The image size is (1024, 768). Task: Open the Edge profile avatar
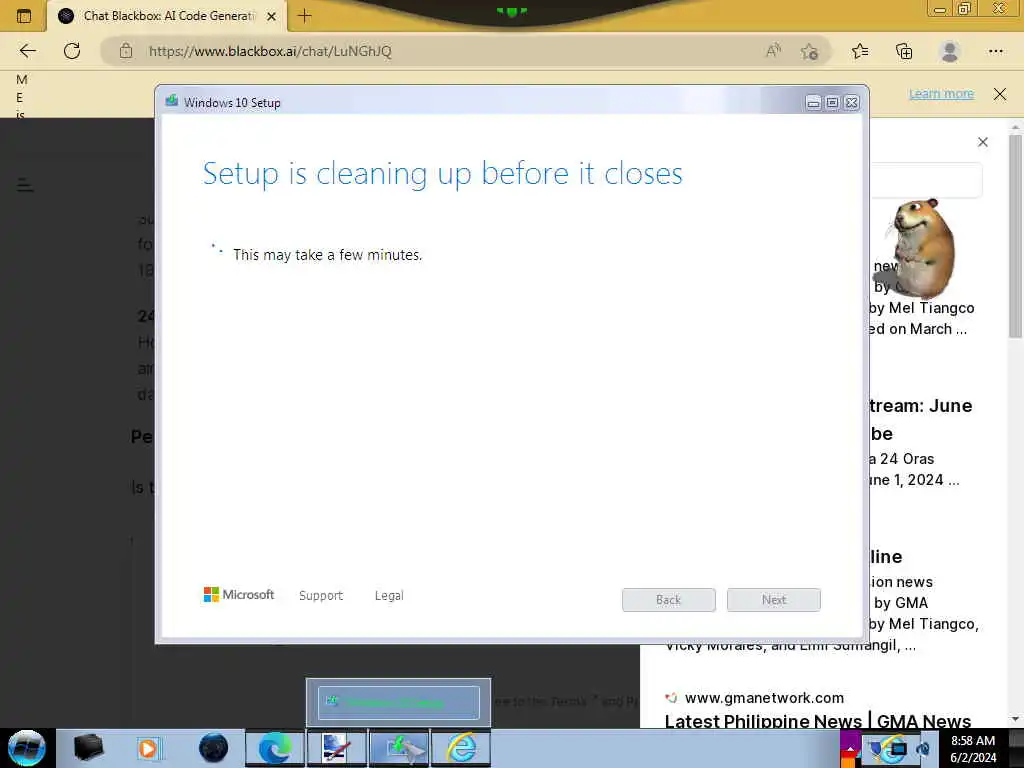pos(950,51)
